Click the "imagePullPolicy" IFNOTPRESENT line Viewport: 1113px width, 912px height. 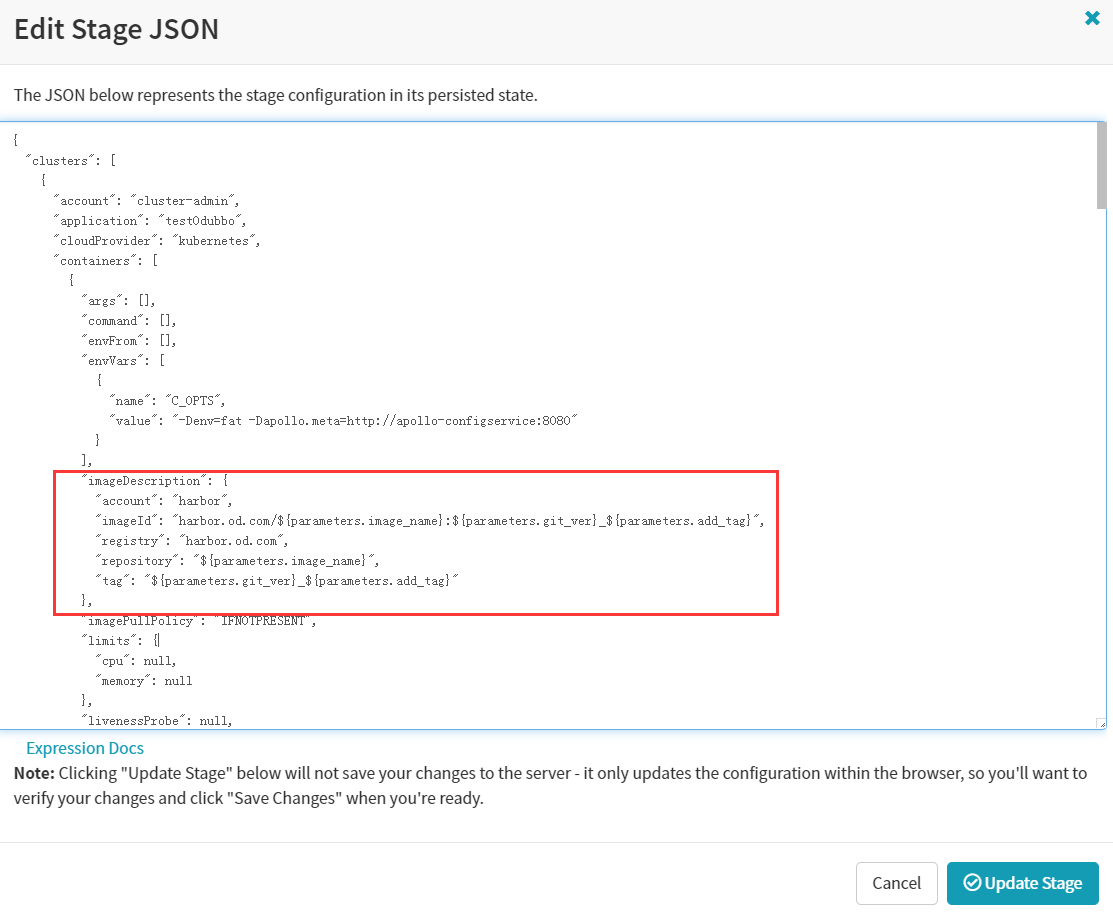coord(199,621)
